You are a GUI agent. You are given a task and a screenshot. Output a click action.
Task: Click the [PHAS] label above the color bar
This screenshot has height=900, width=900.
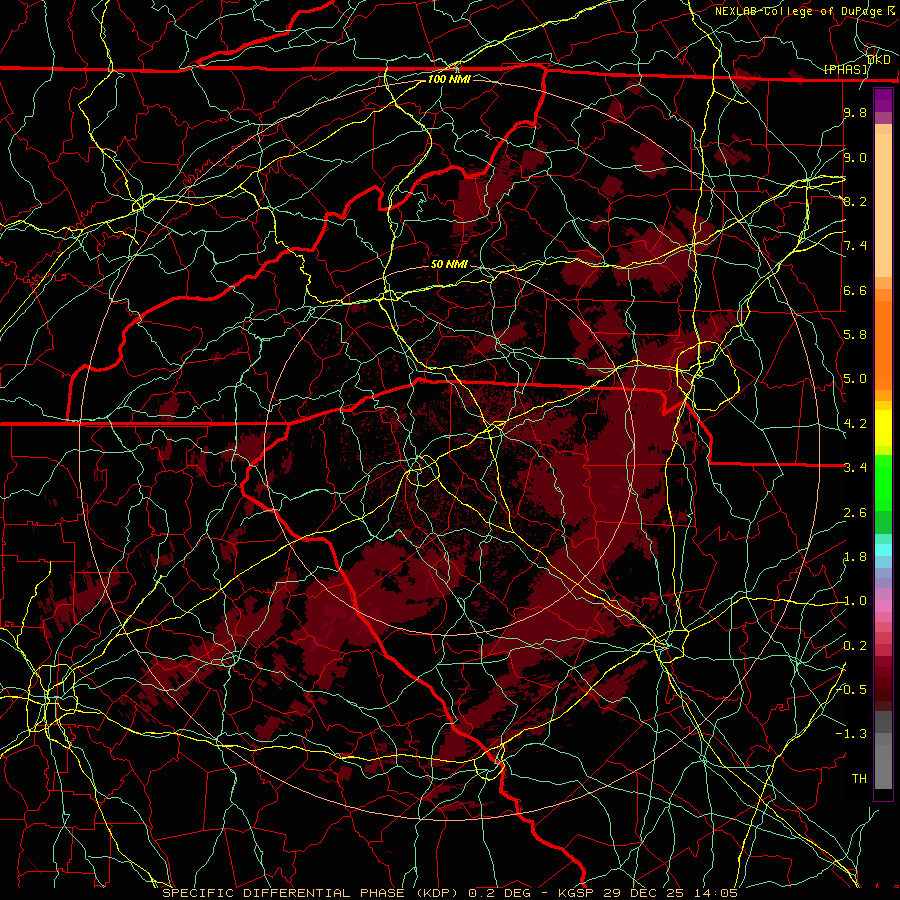(845, 70)
